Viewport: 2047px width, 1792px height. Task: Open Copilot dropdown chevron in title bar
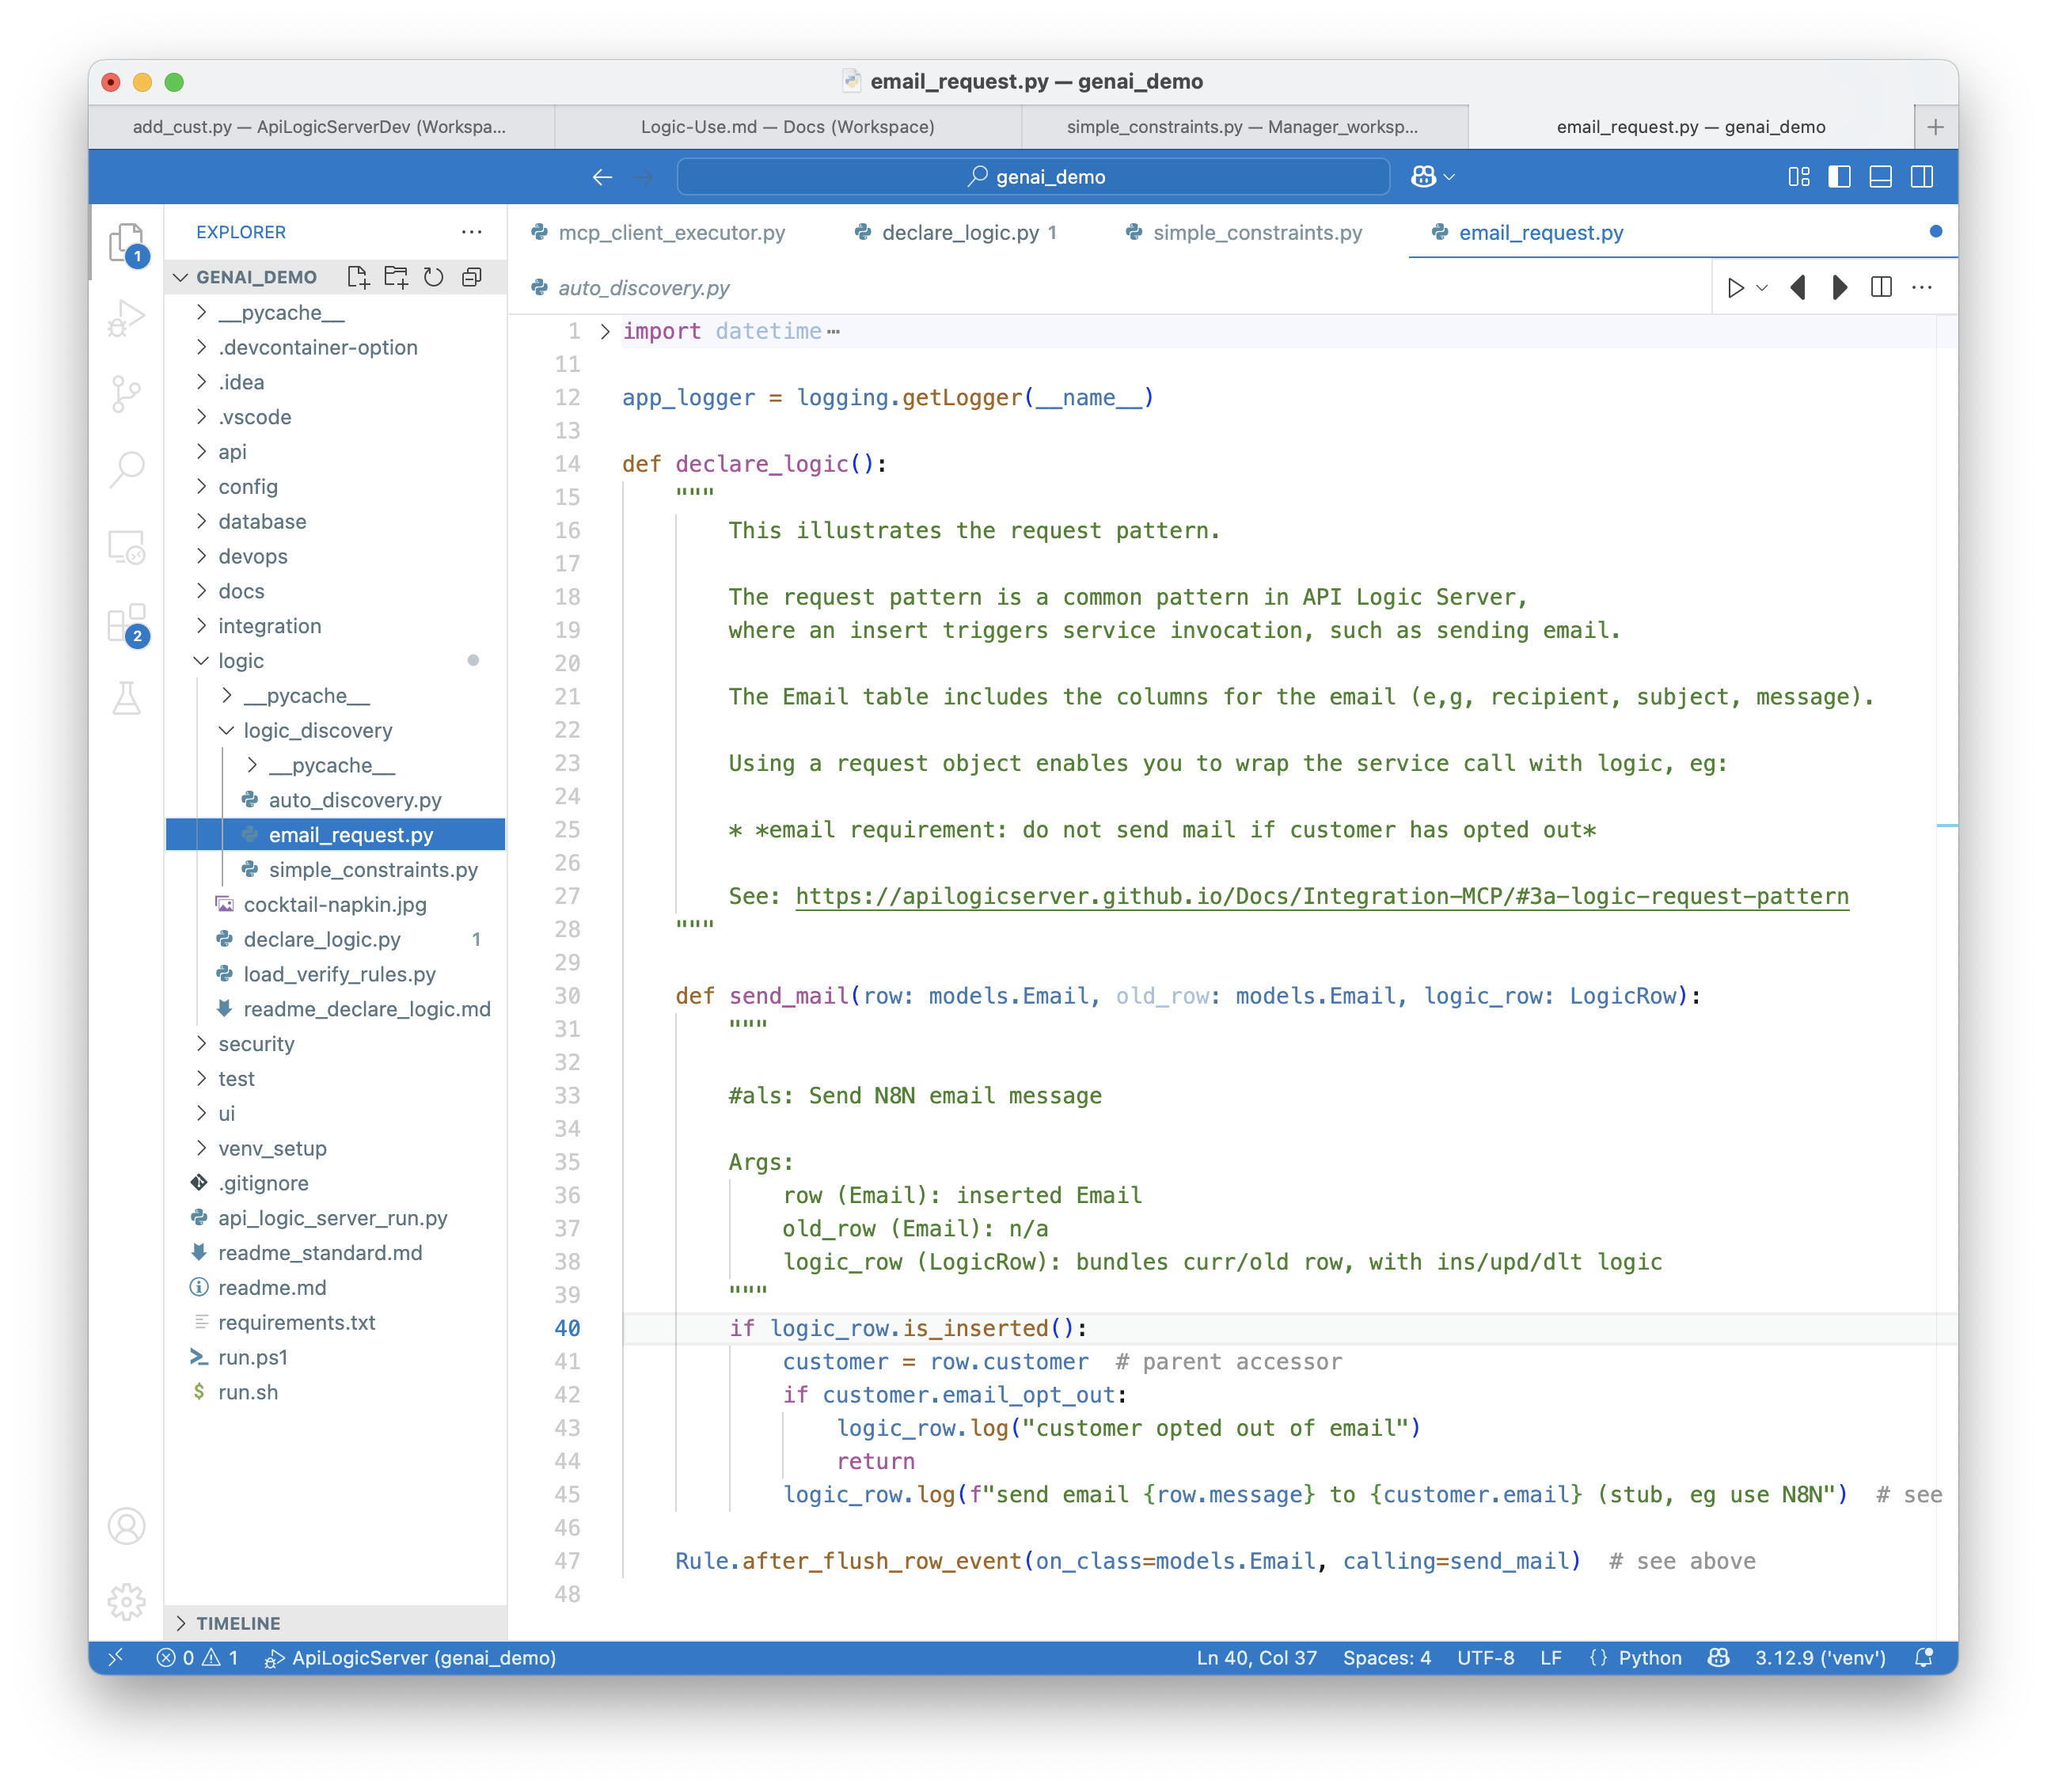(x=1450, y=177)
